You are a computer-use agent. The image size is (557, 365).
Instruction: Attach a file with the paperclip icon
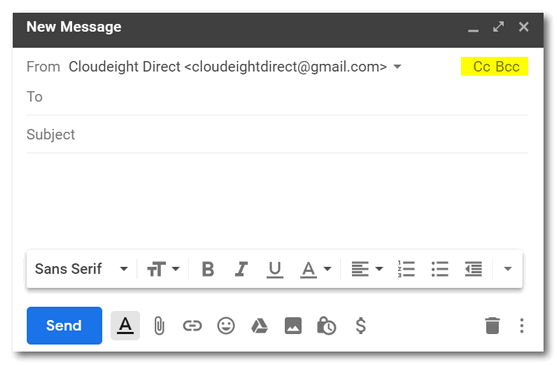click(x=159, y=326)
